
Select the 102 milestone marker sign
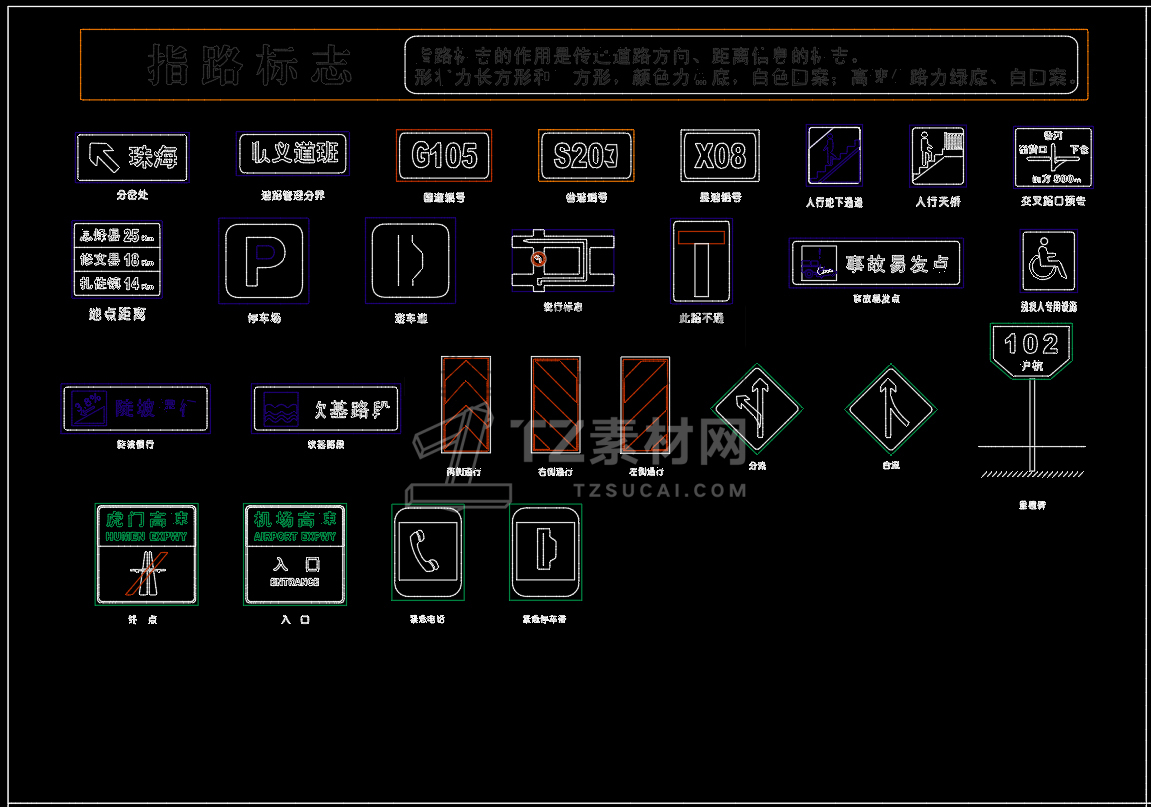click(1031, 351)
